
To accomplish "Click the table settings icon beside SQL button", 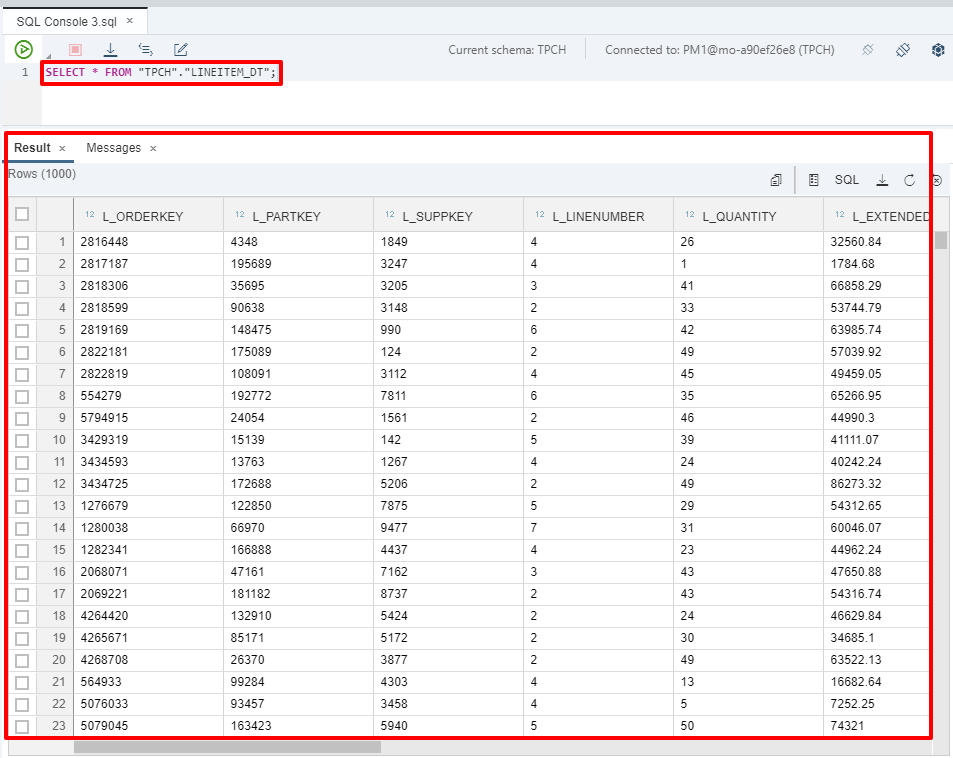I will tap(814, 180).
